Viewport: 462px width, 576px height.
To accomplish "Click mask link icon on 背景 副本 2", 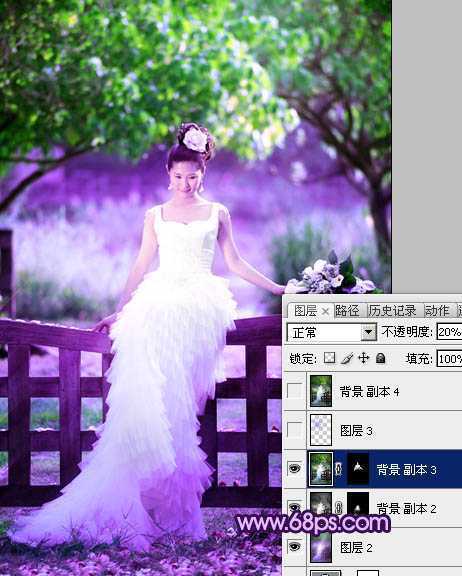I will tap(339, 508).
